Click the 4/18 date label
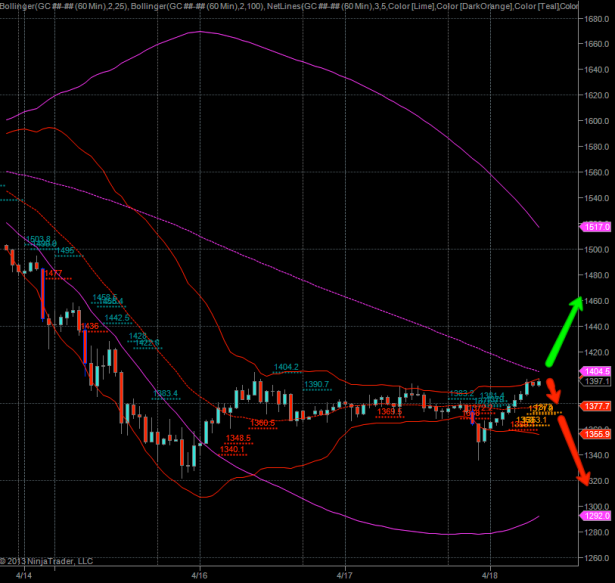Screen dimensions: 615x583 (490, 576)
